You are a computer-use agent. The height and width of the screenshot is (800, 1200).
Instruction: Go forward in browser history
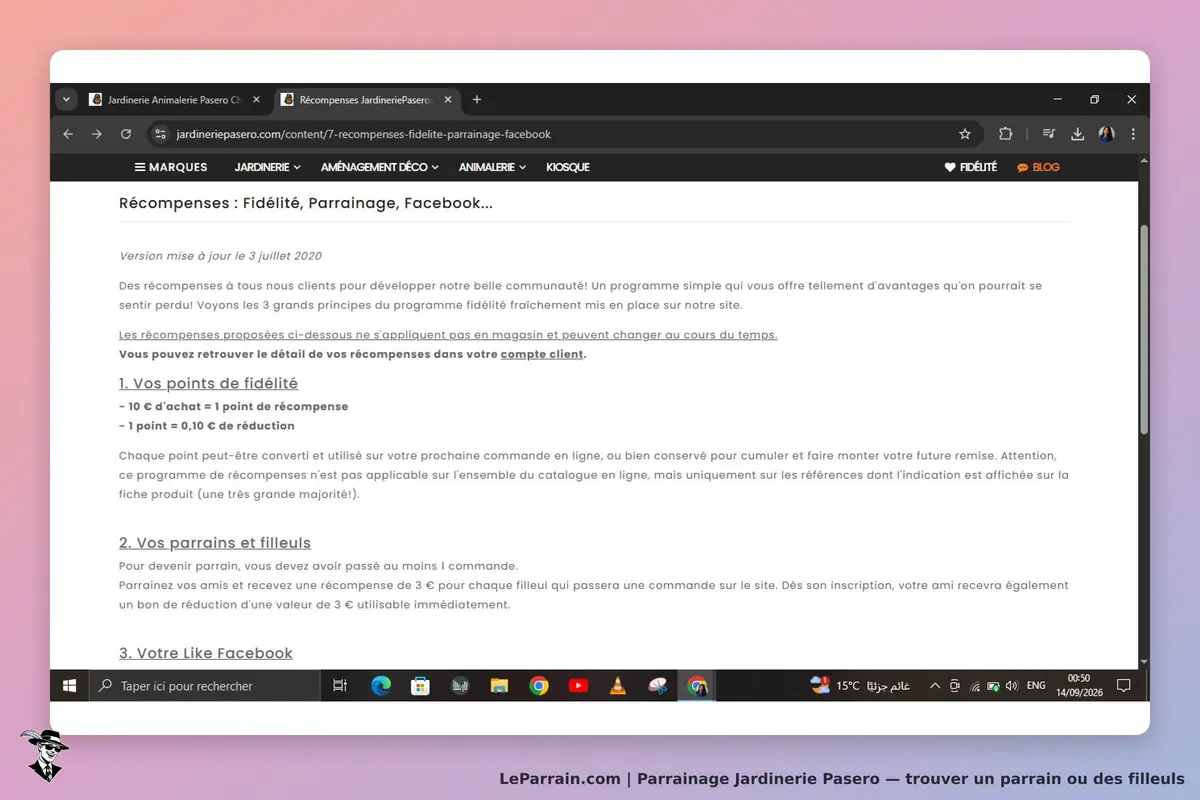pyautogui.click(x=97, y=134)
